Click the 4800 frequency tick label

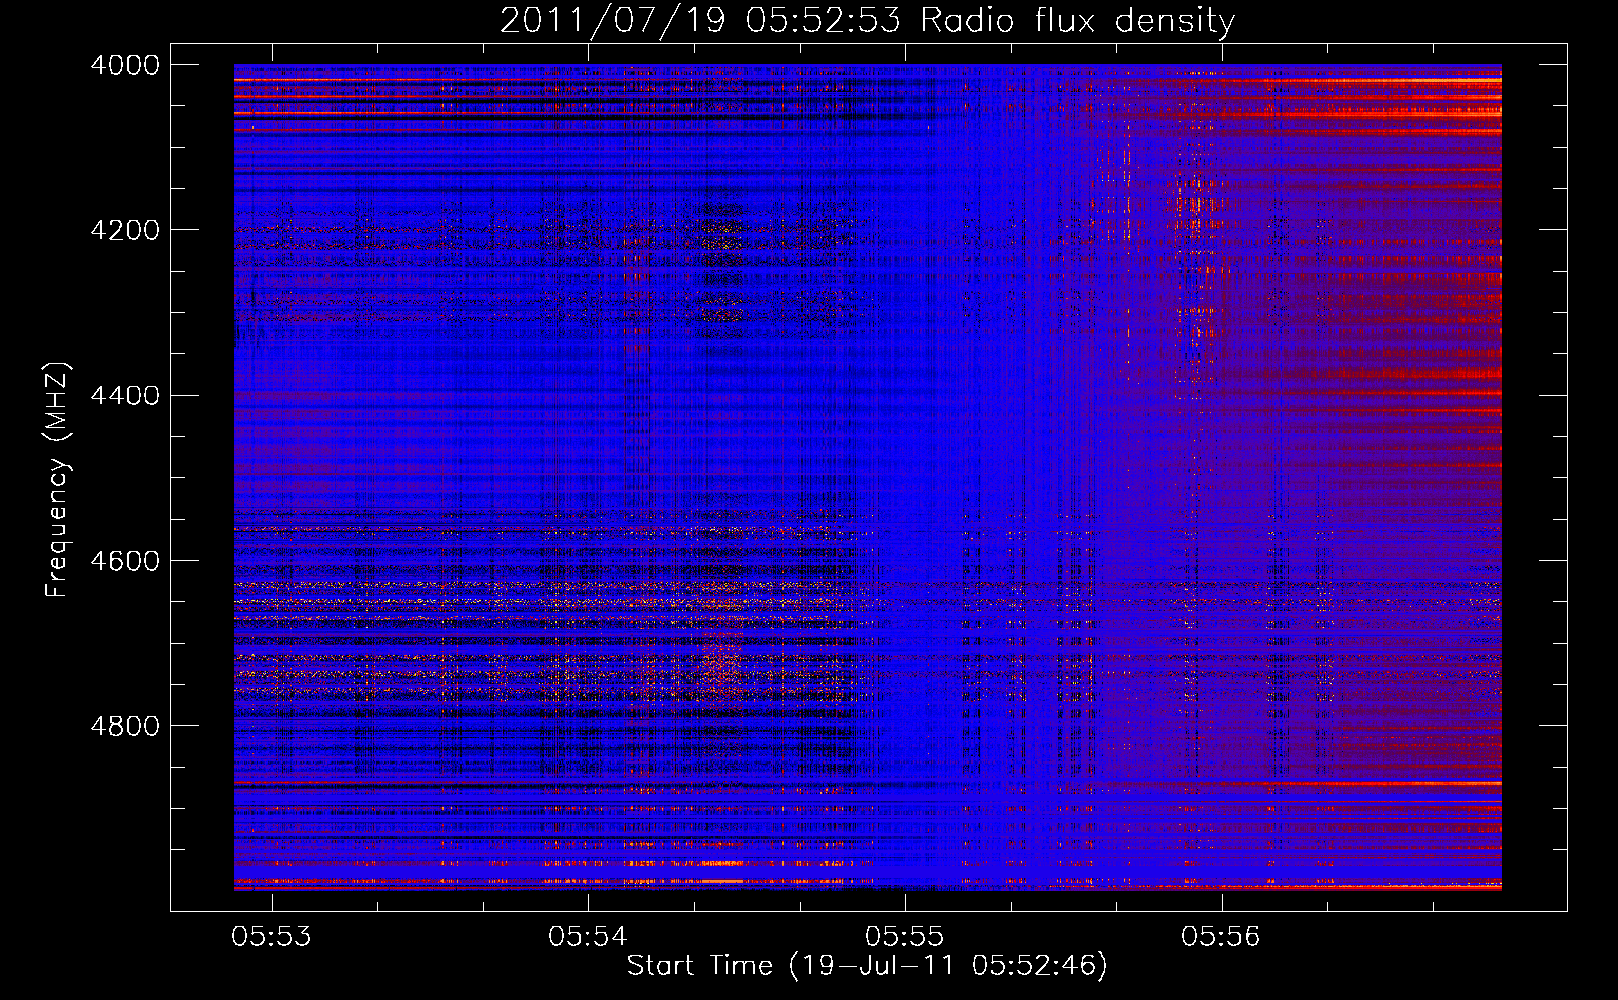click(x=125, y=726)
